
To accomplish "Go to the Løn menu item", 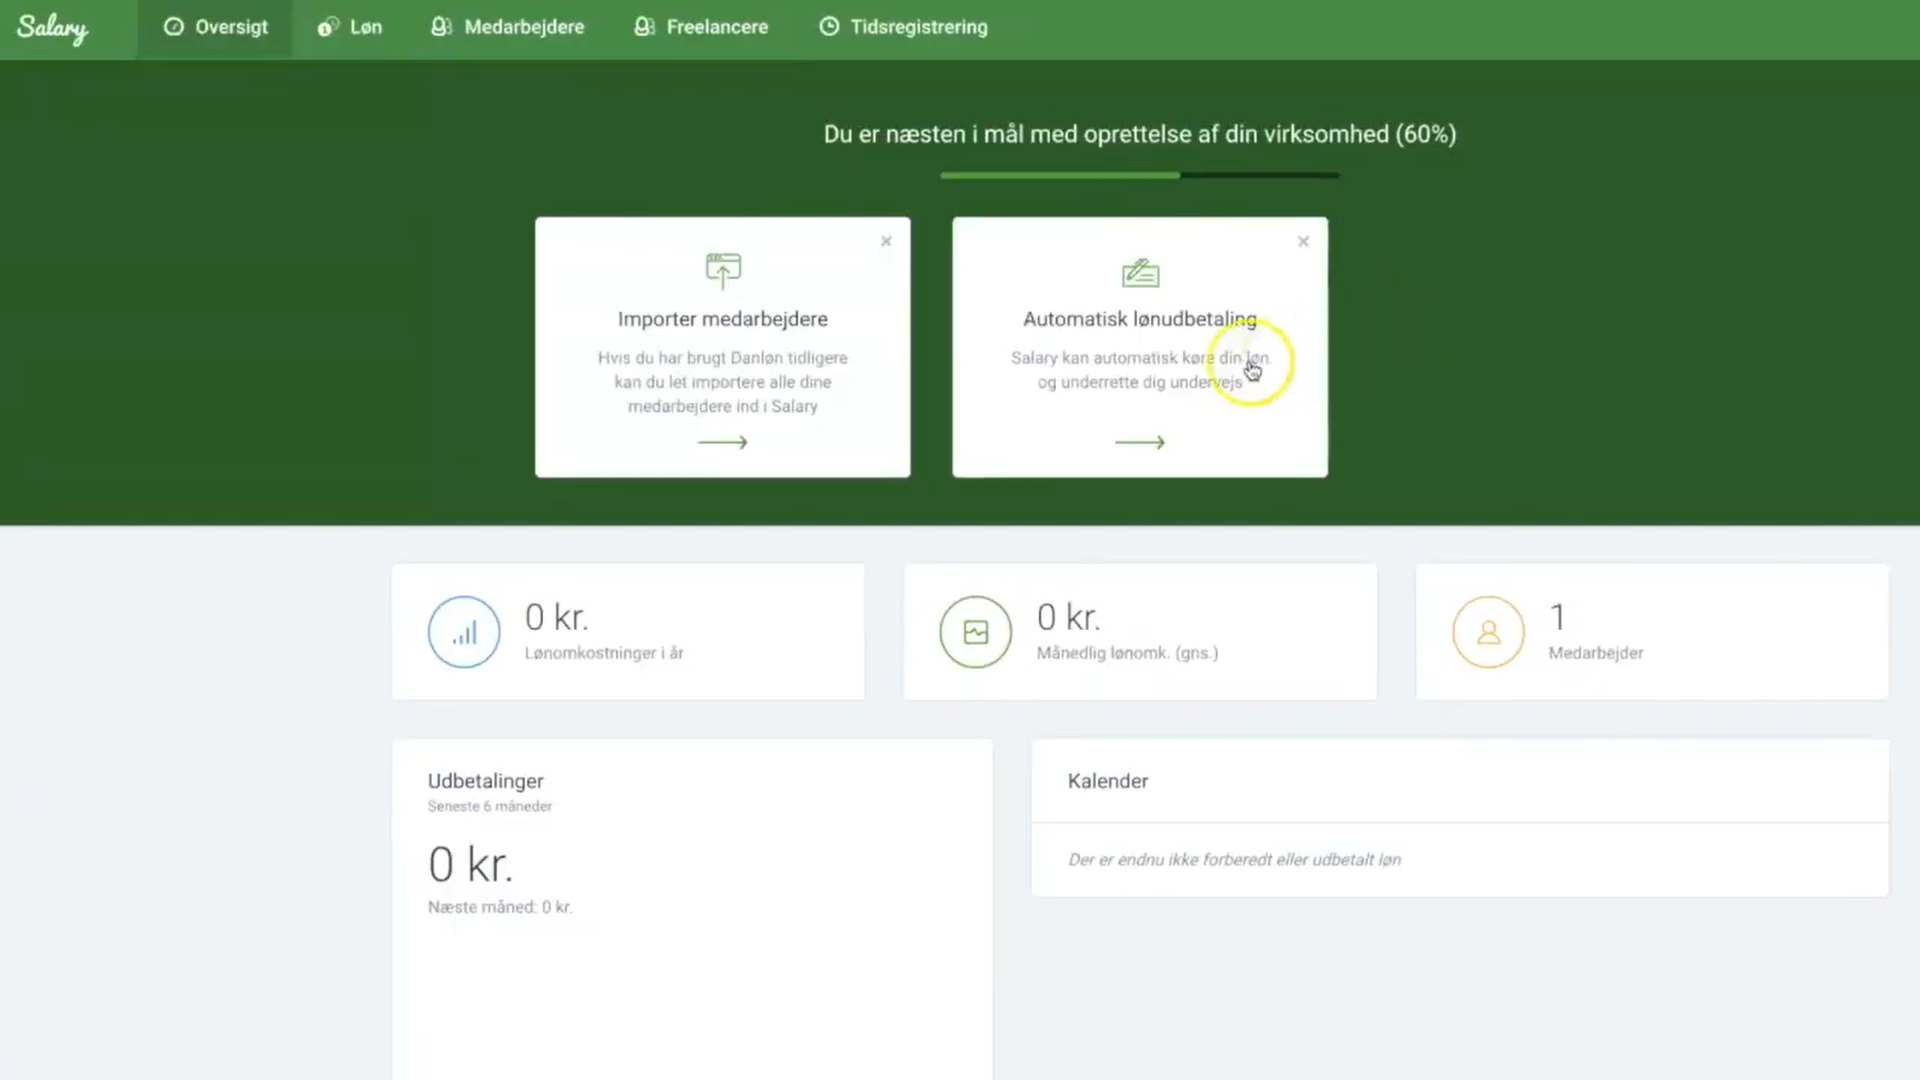I will (x=350, y=27).
